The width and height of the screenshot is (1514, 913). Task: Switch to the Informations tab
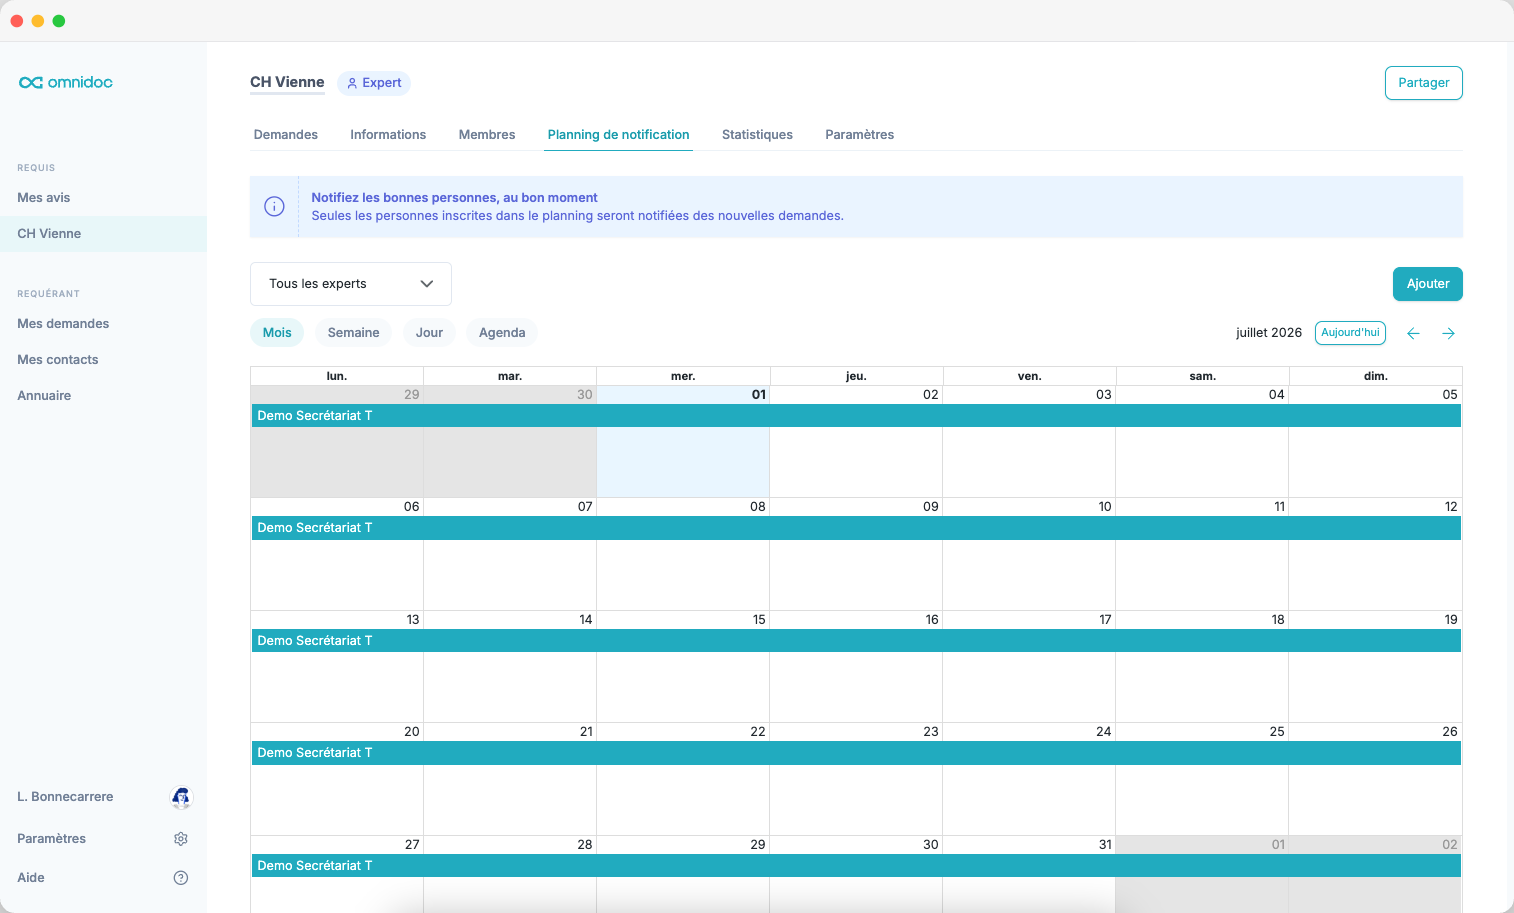pos(388,135)
